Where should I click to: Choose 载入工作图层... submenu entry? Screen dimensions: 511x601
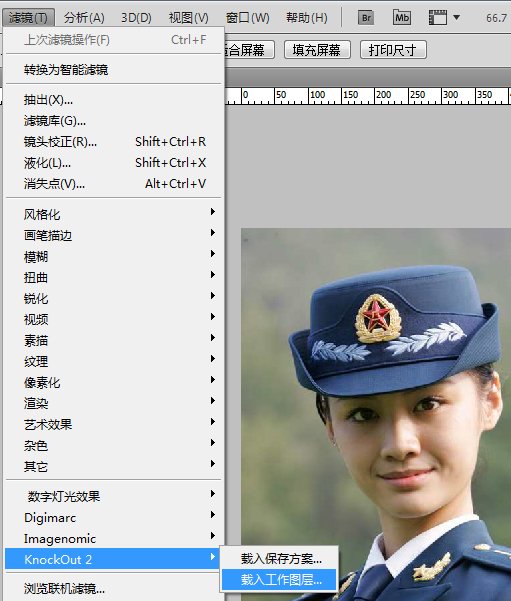coord(280,579)
